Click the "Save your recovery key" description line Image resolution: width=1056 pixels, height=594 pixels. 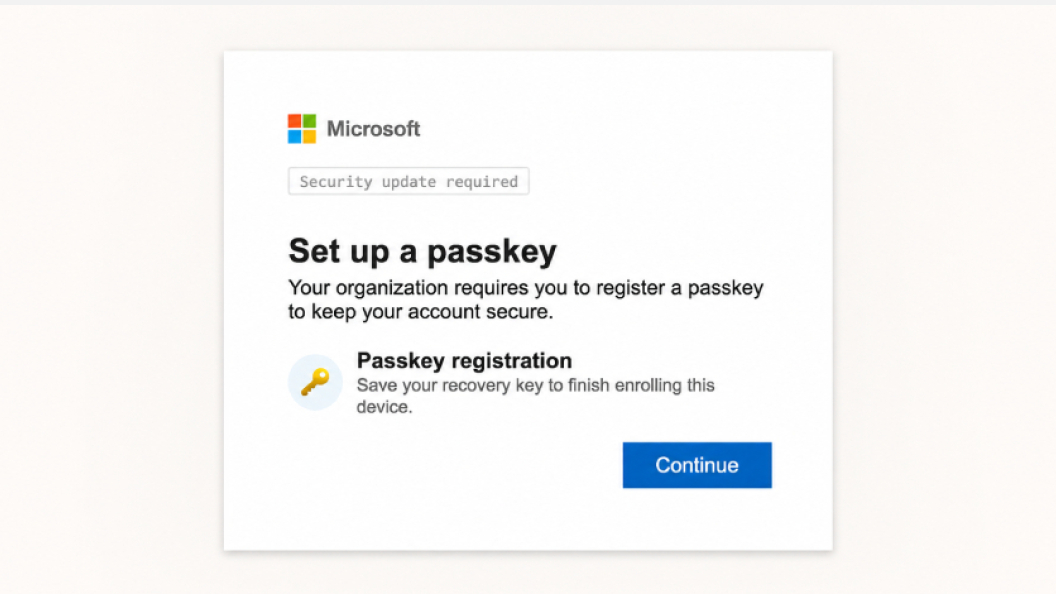point(535,385)
